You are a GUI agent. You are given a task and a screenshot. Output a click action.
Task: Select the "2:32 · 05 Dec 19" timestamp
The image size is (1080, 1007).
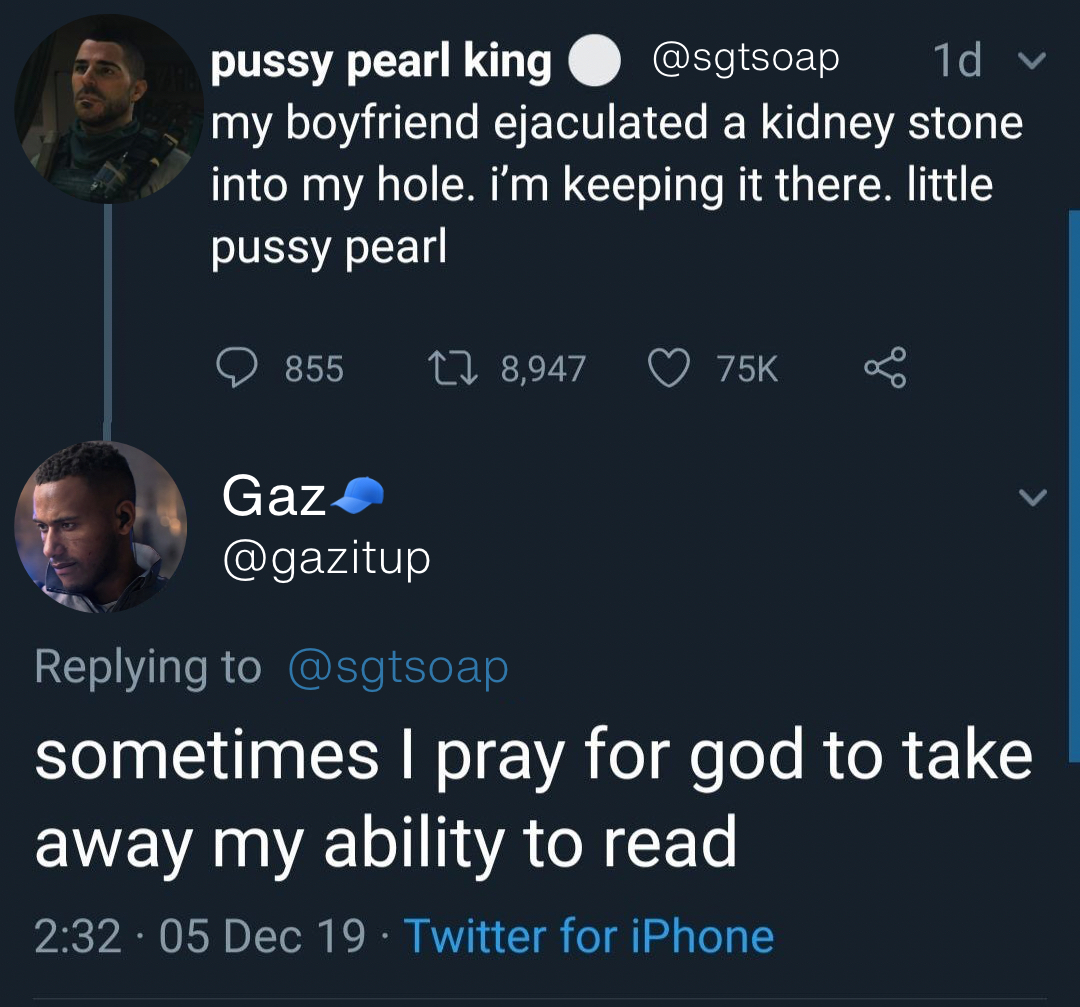(200, 936)
